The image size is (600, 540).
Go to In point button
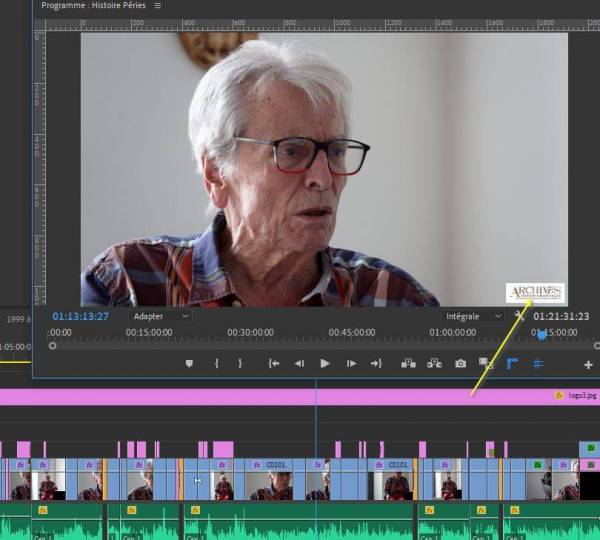pyautogui.click(x=273, y=364)
